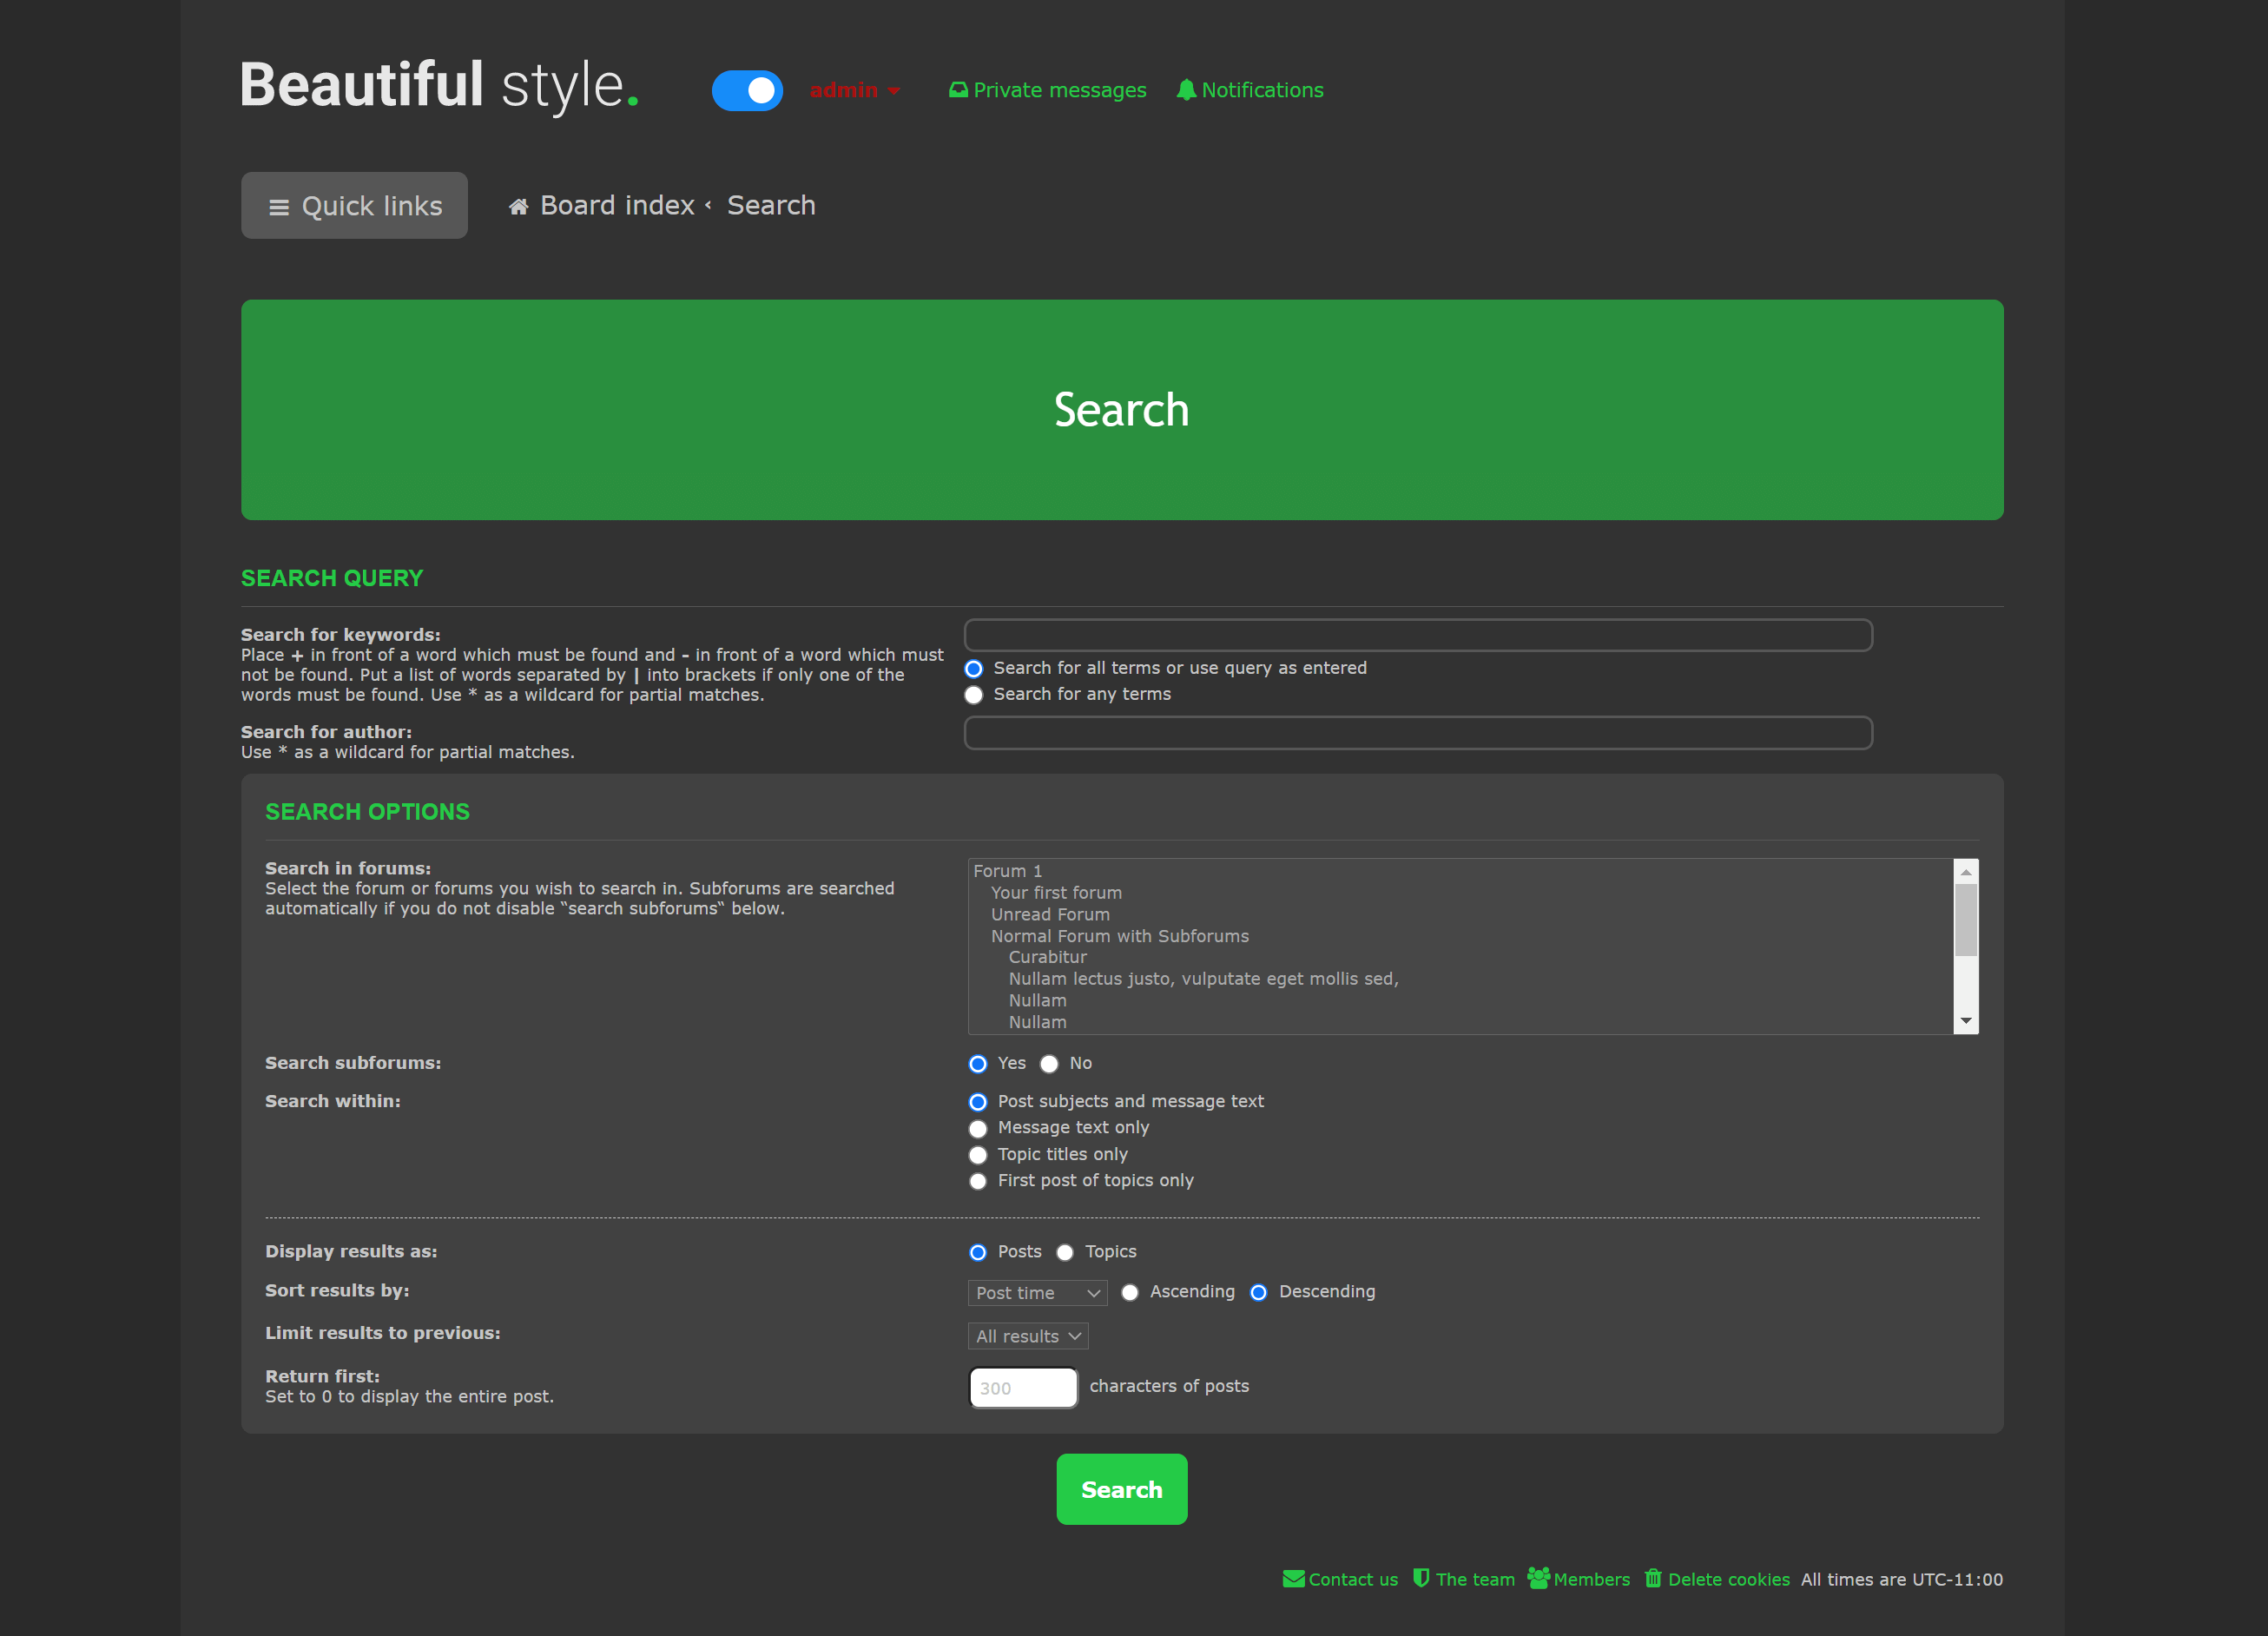This screenshot has height=1636, width=2268.
Task: Select 'Message text only' option
Action: point(978,1129)
